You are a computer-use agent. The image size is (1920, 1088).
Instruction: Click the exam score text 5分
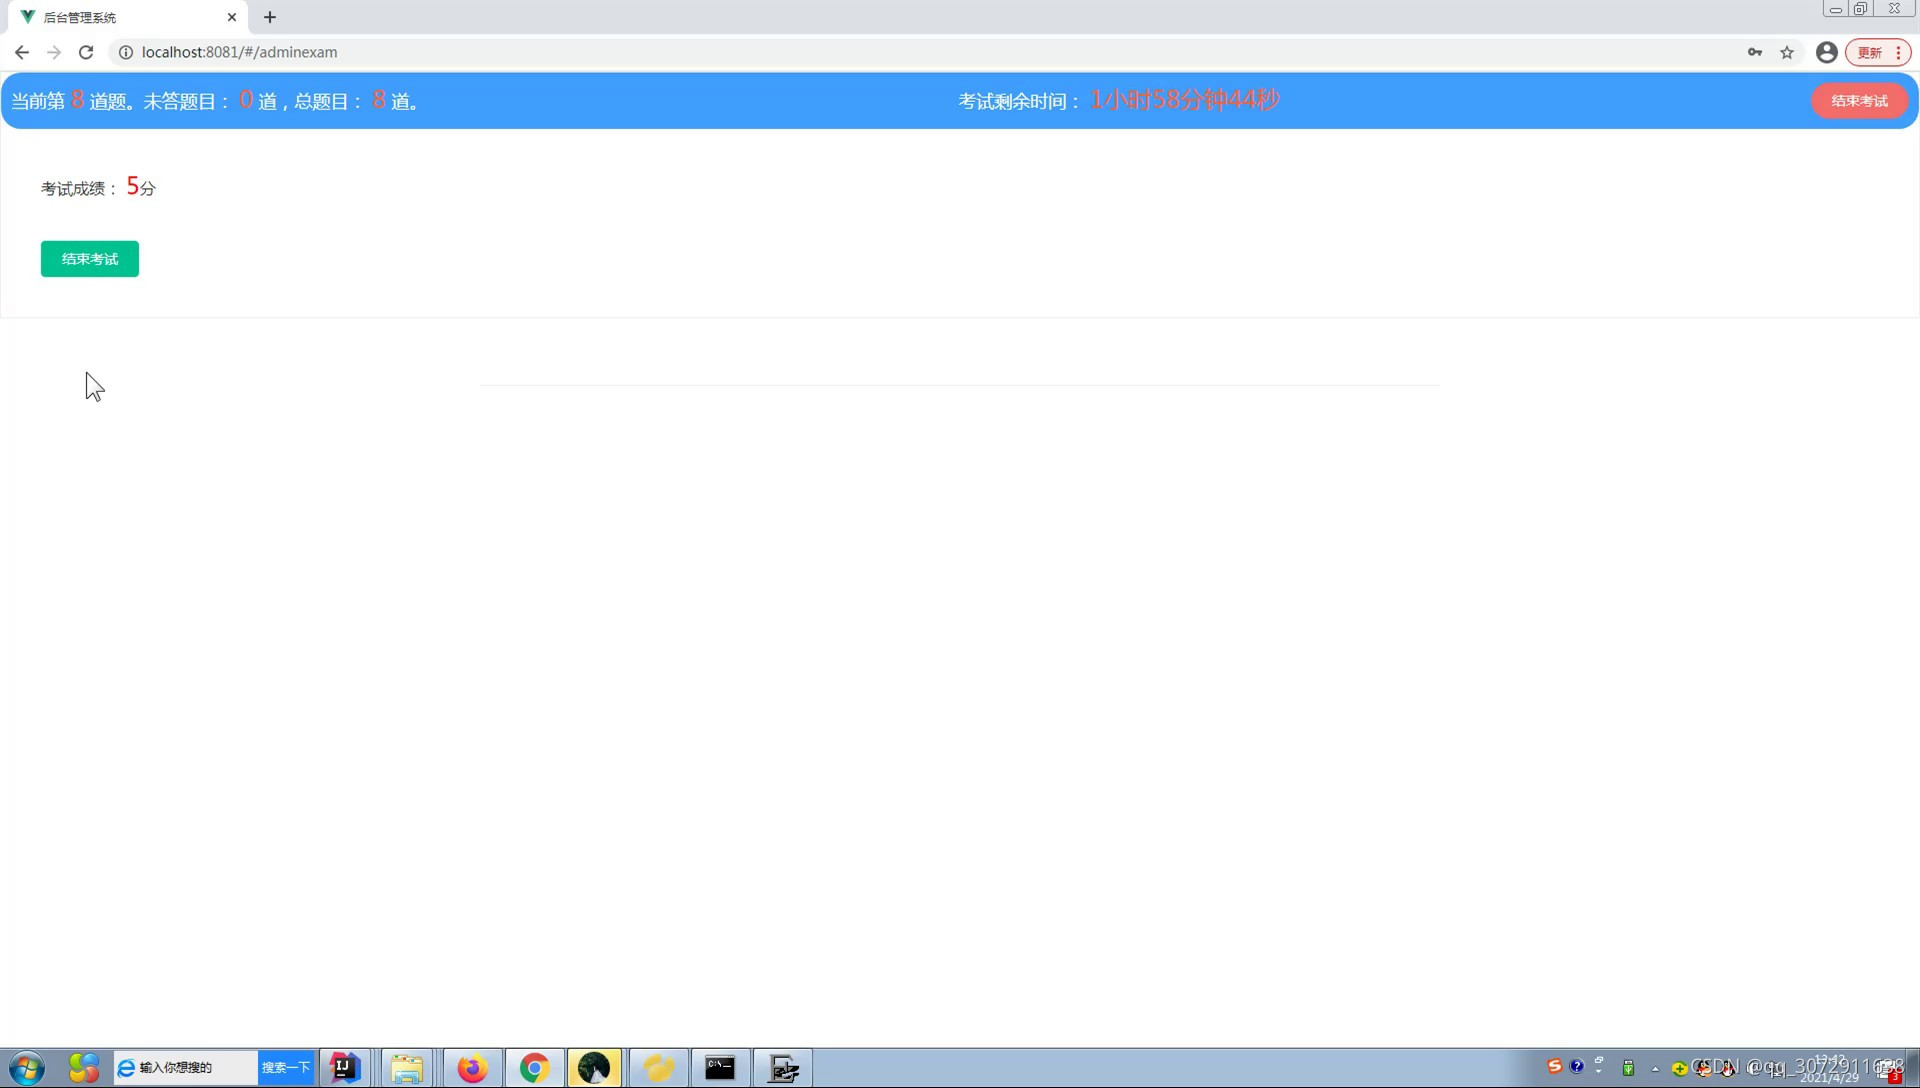pos(141,187)
